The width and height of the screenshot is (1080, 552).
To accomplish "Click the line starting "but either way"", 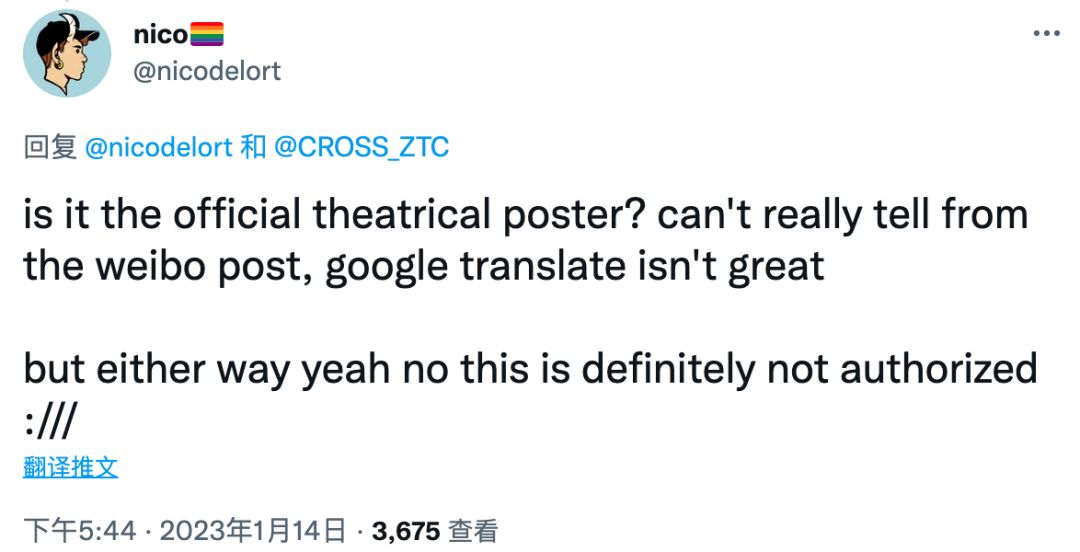I will point(530,370).
